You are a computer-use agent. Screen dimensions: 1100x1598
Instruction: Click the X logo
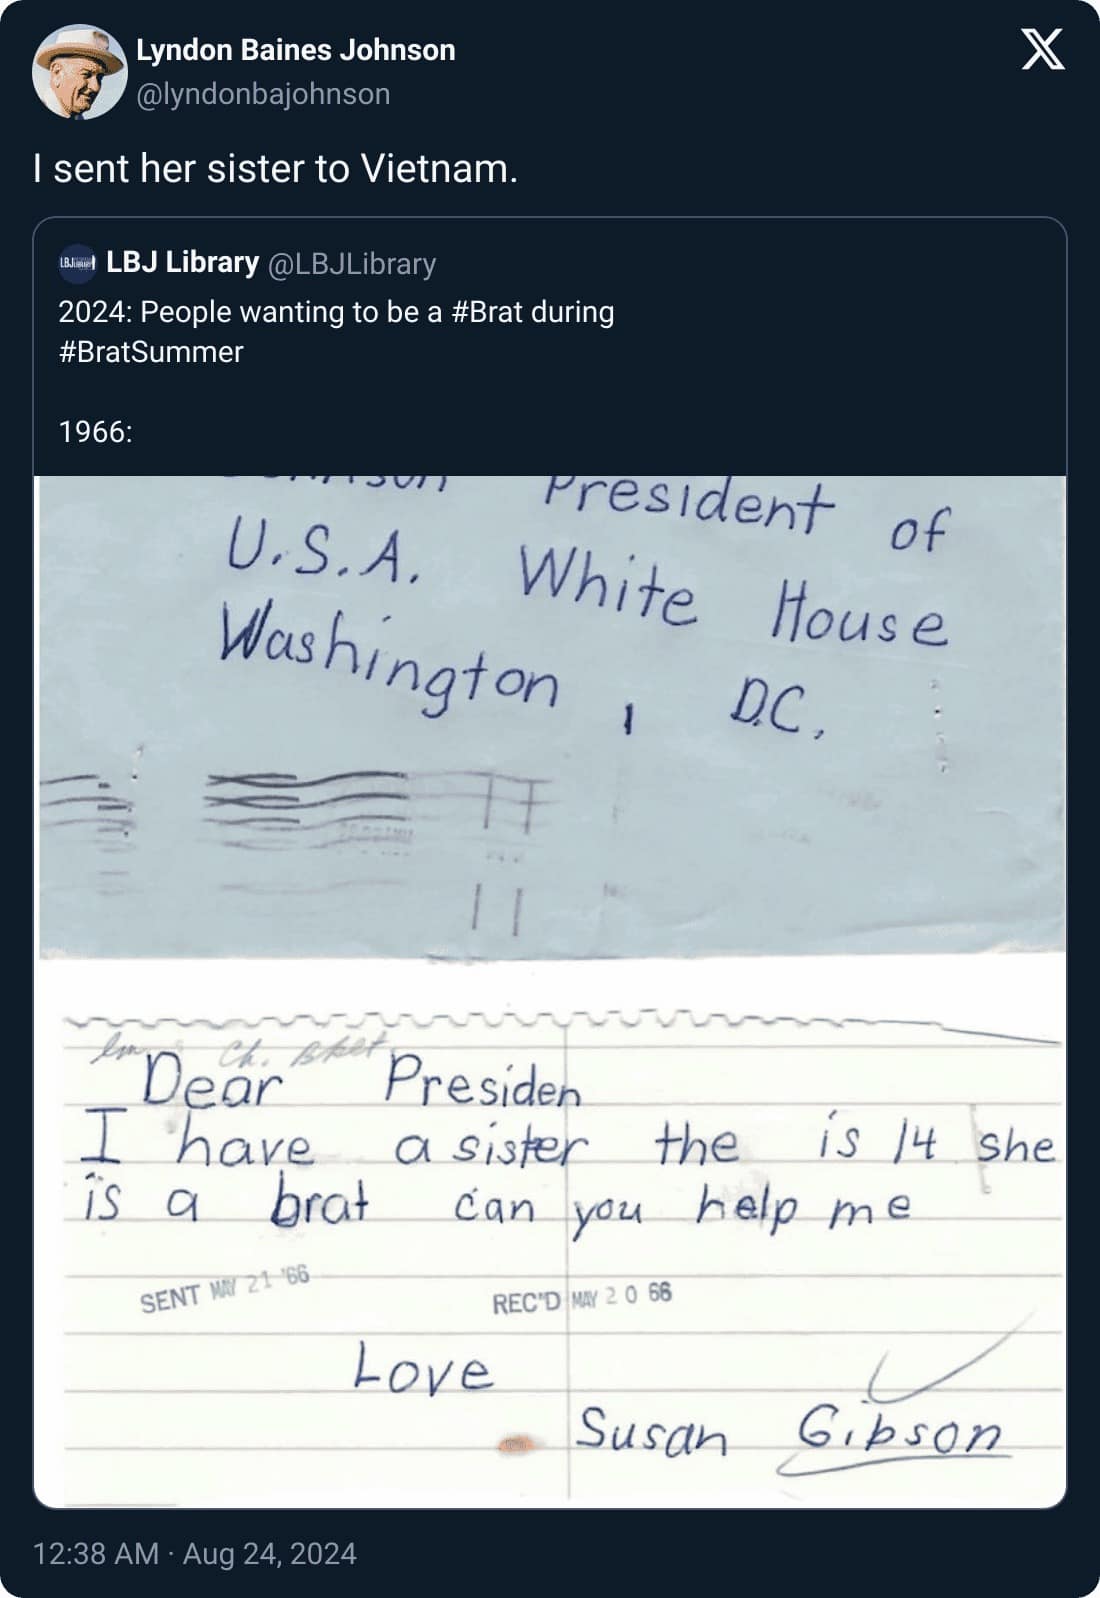1043,50
